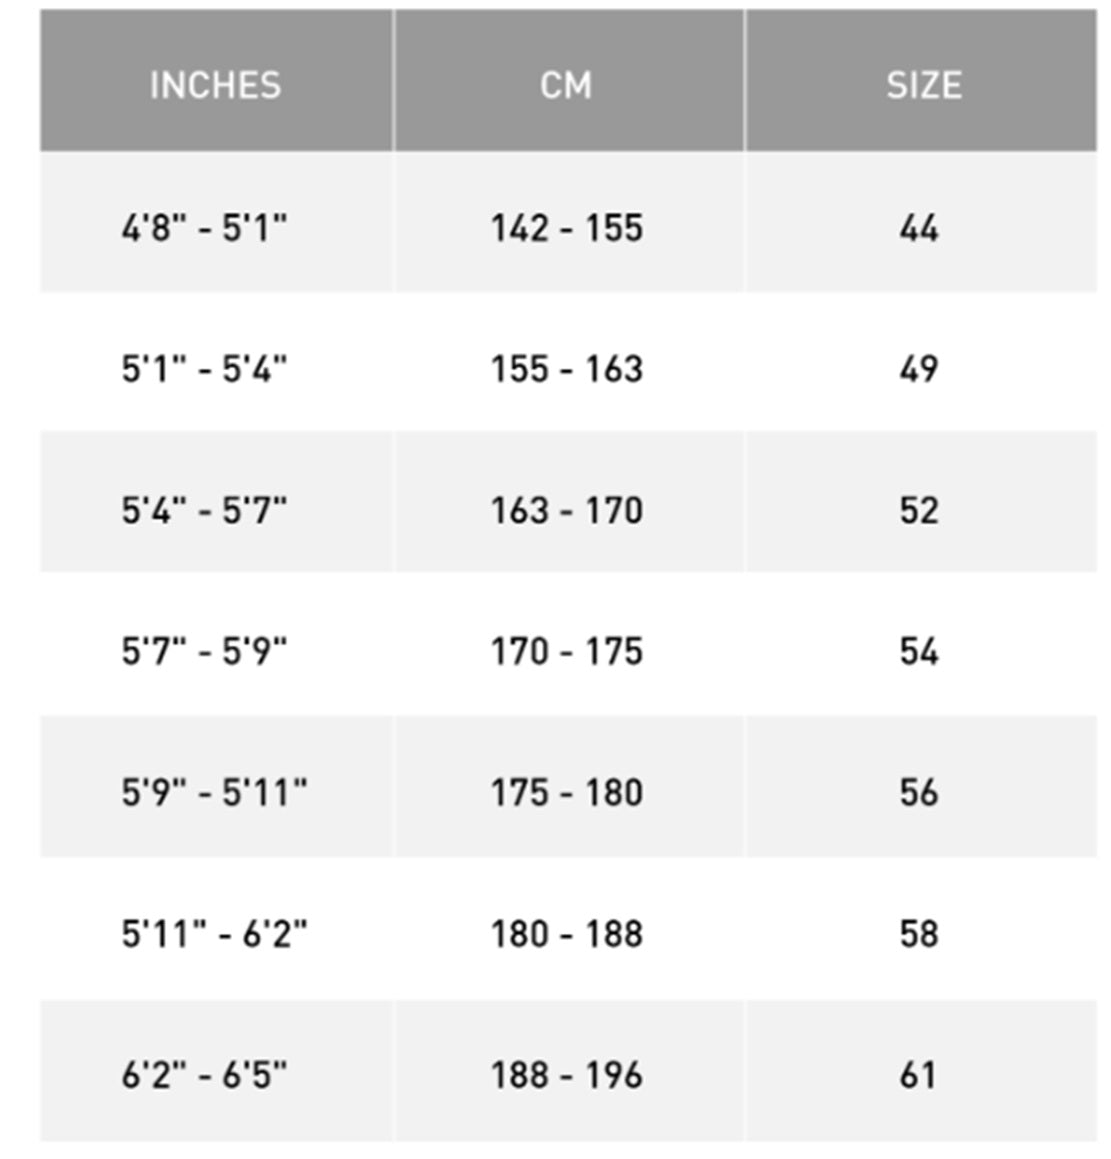Click the CM column header
The height and width of the screenshot is (1159, 1111).
click(x=566, y=85)
